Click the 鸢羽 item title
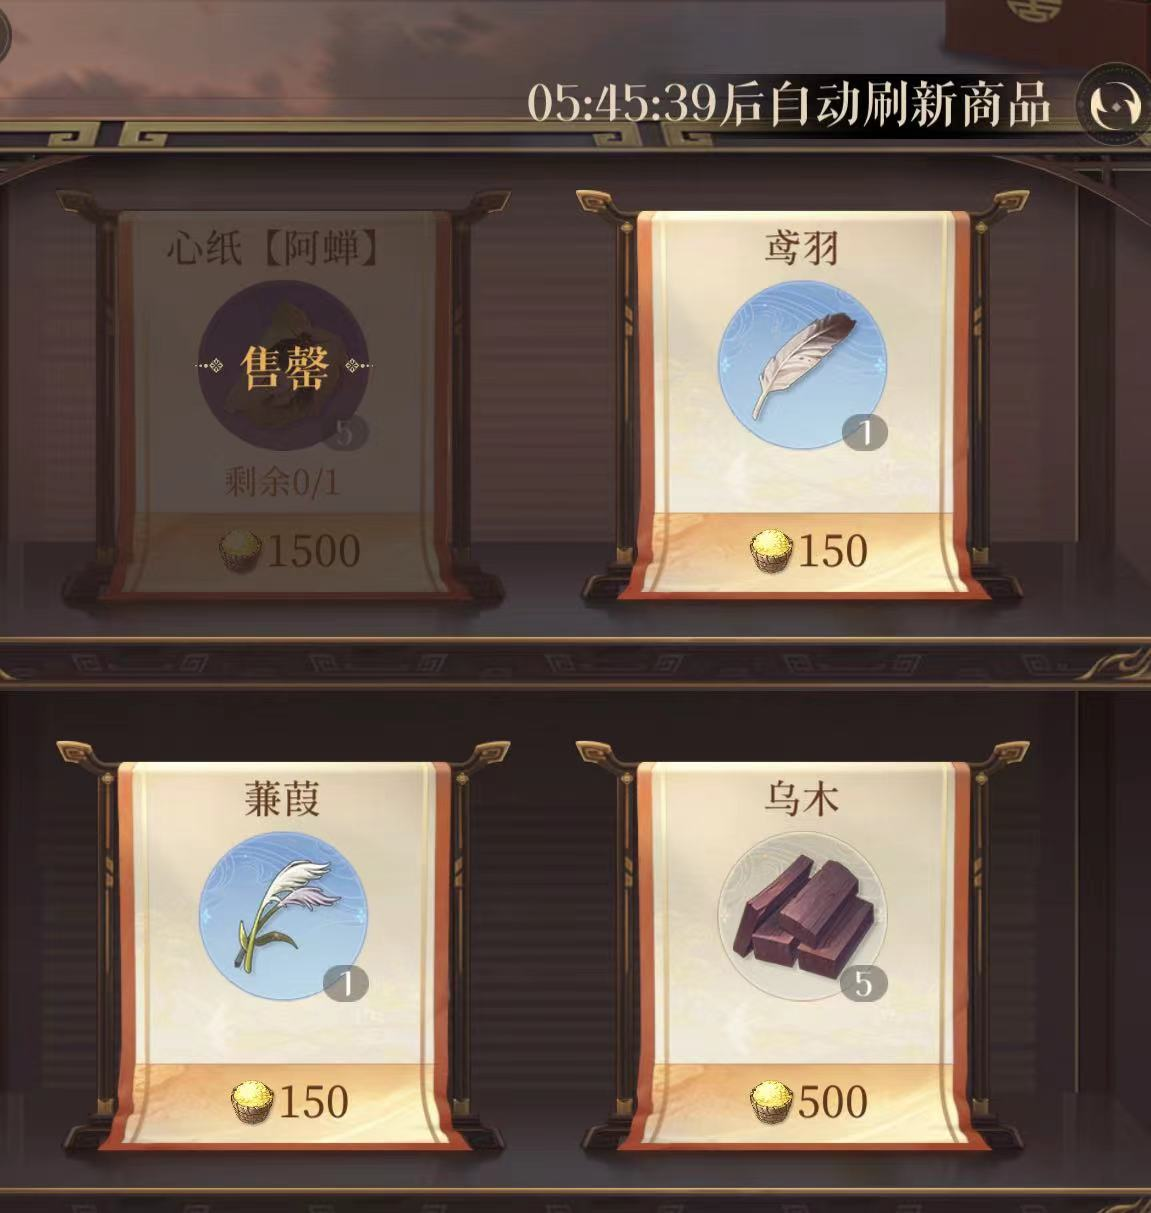Viewport: 1151px width, 1213px height. click(802, 247)
